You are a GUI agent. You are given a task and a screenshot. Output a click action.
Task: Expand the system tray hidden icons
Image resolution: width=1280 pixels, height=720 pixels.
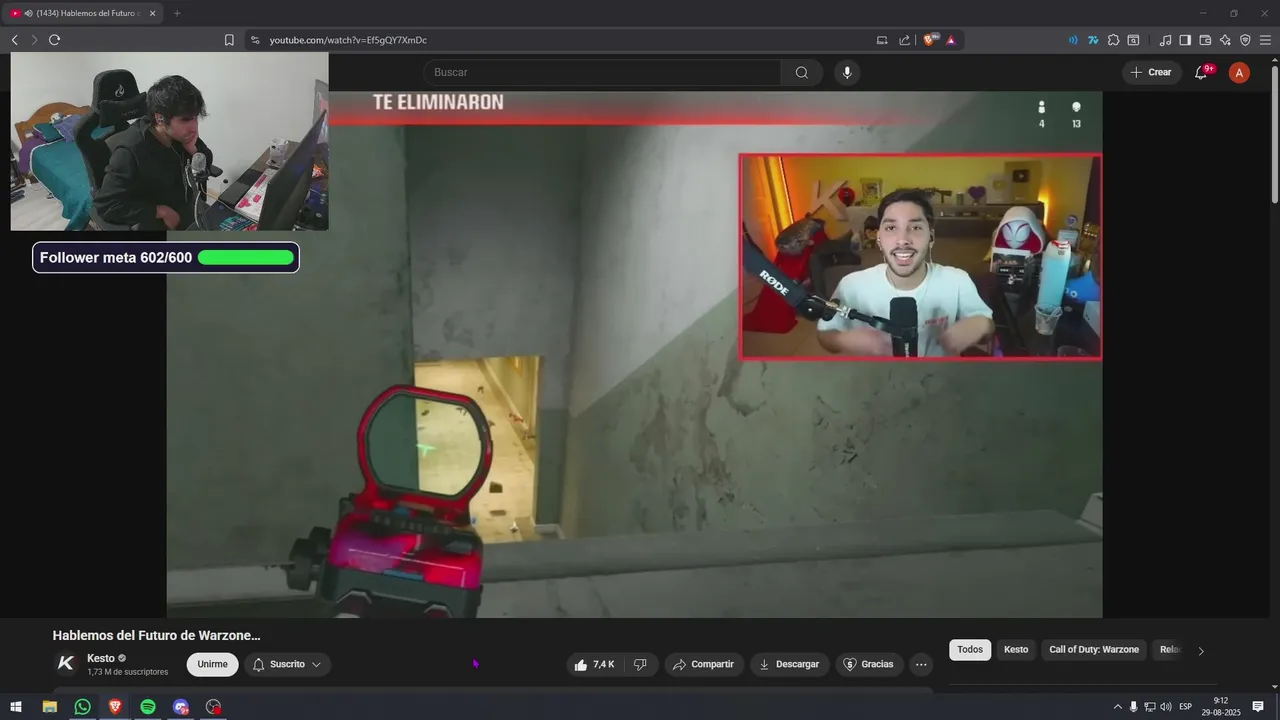(x=1118, y=707)
